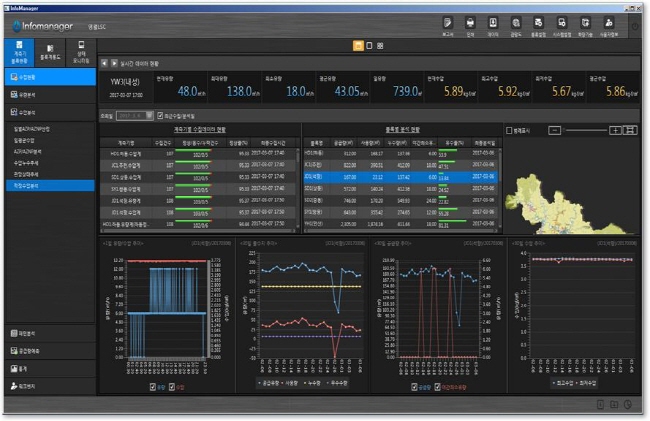Viewport: 650px width, 421px height.
Task: Expand the 유량분석 sidebar menu
Action: (x=50, y=95)
